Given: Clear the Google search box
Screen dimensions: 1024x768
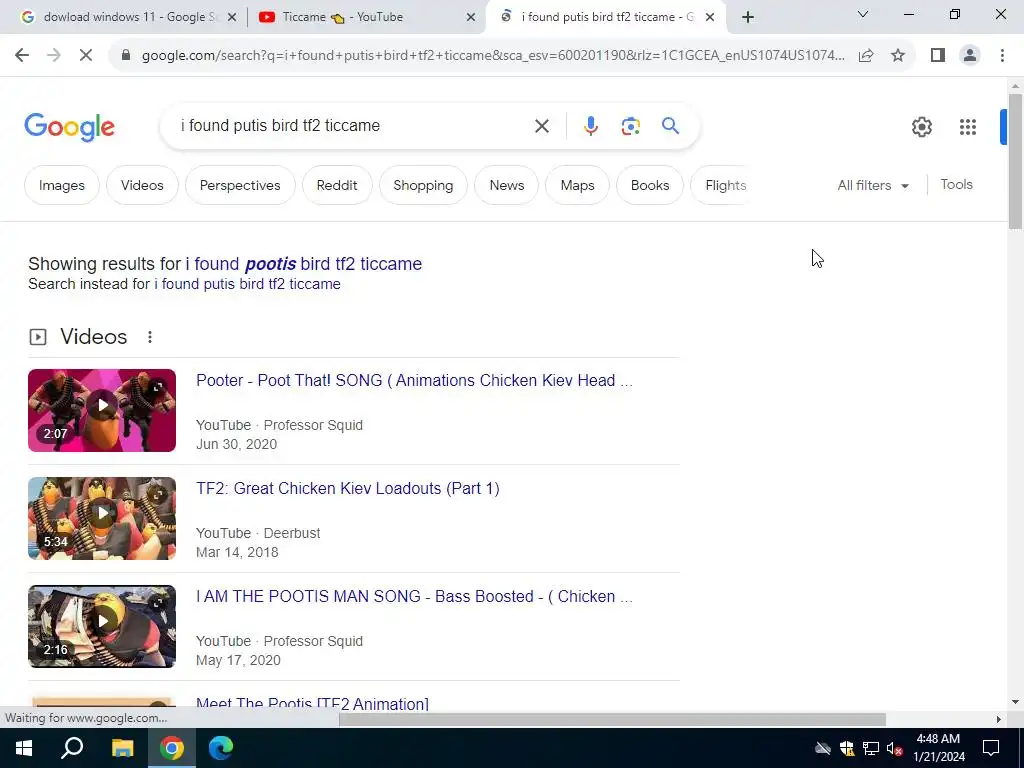Looking at the screenshot, I should 541,126.
